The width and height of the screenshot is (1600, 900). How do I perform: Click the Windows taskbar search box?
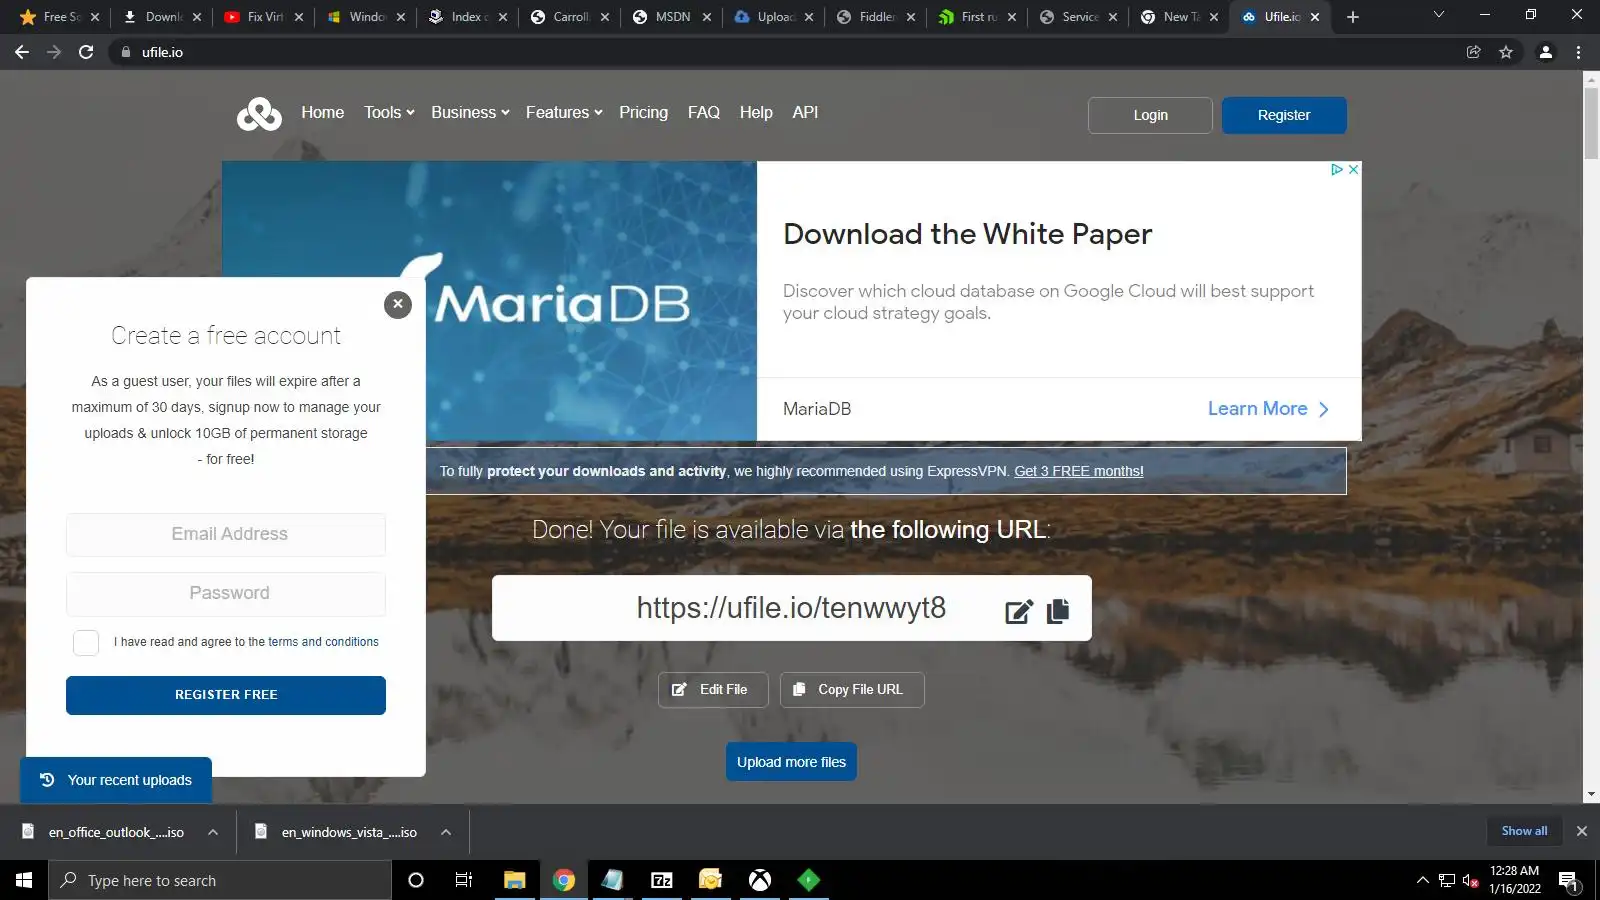coord(220,880)
